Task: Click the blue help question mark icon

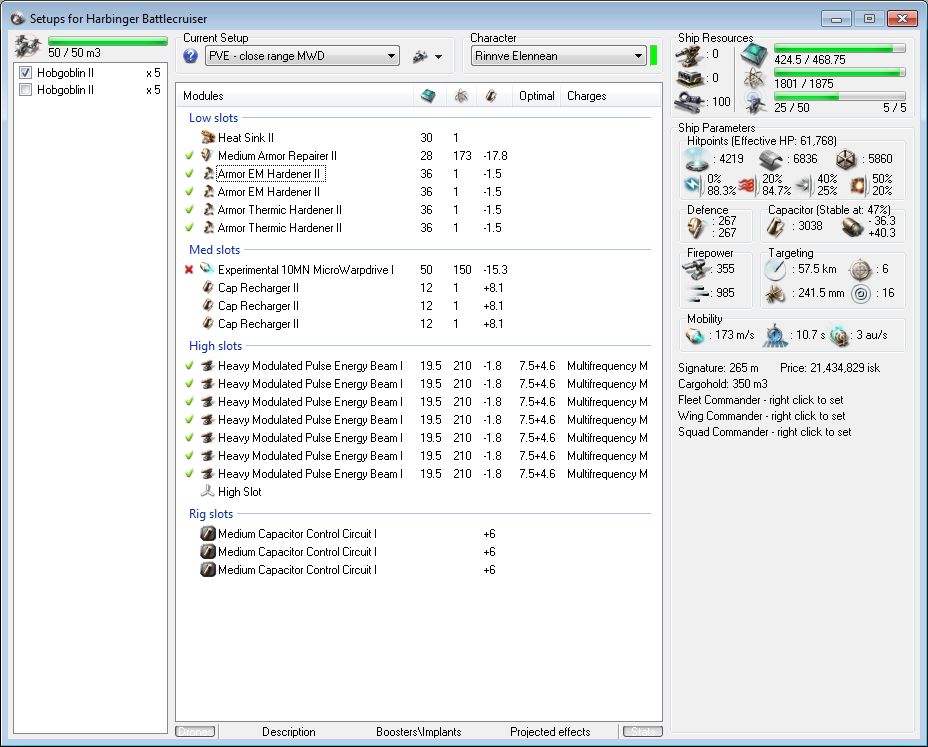Action: (x=190, y=56)
